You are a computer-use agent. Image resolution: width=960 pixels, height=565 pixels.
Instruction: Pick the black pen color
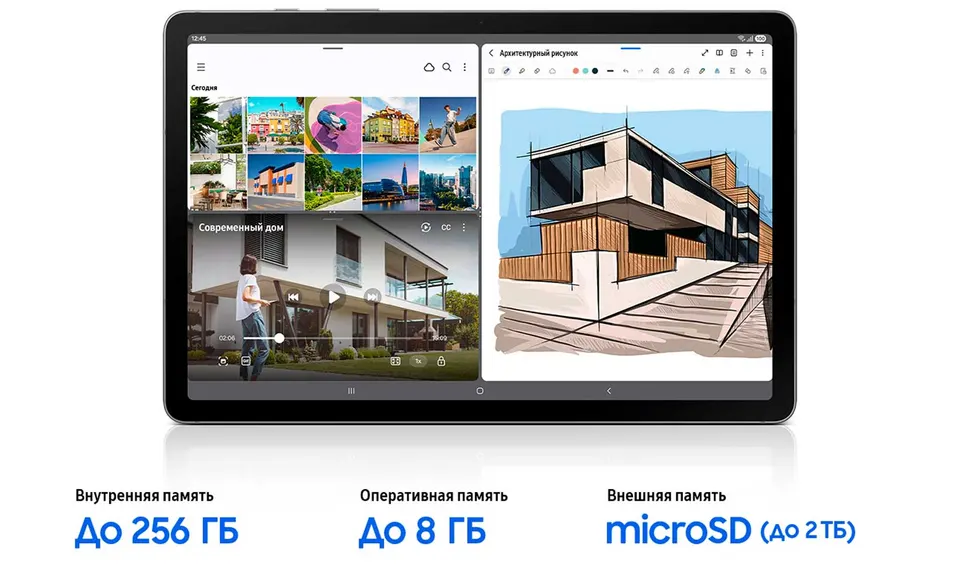point(595,71)
